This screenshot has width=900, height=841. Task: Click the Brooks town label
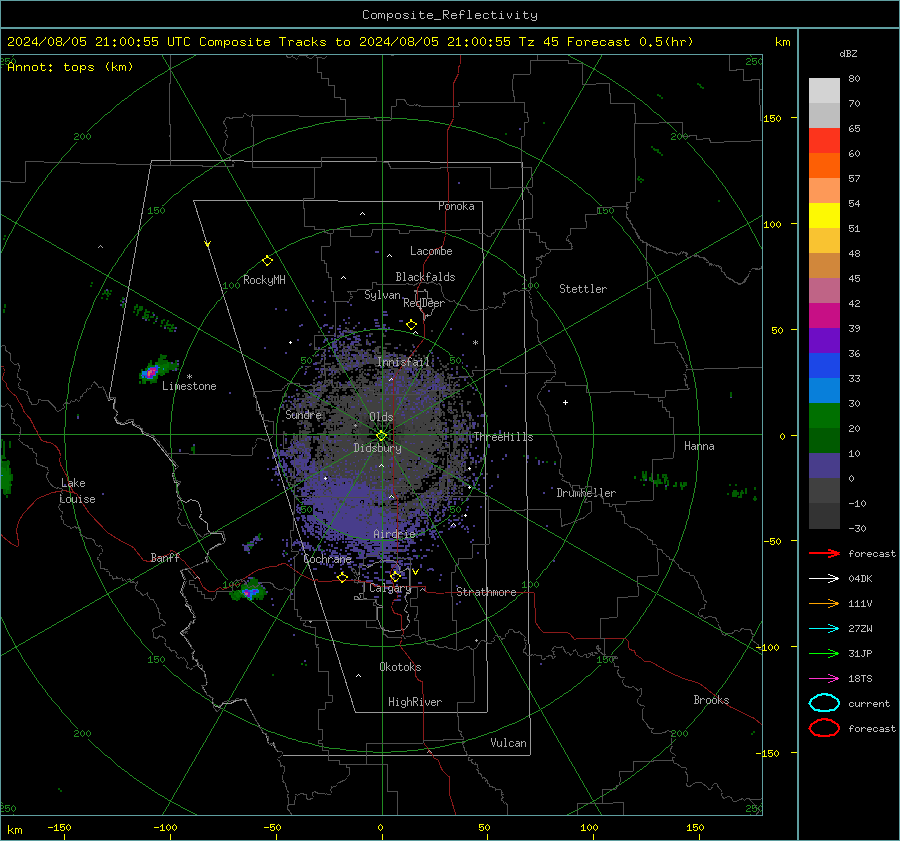click(711, 700)
